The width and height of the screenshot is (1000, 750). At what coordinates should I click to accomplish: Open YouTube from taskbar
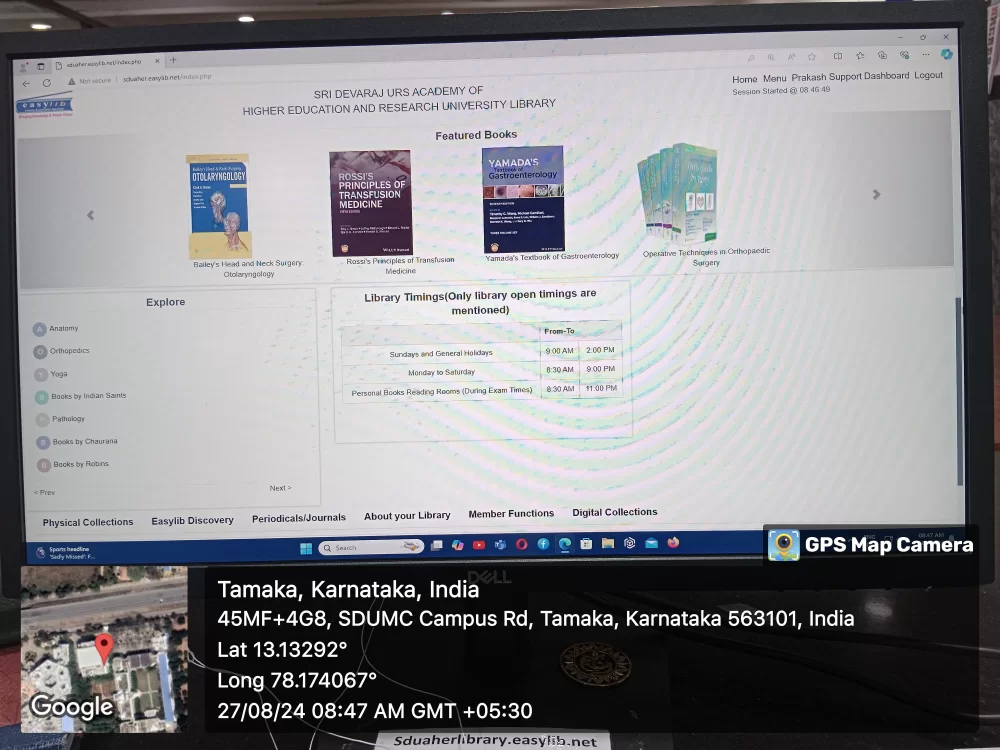(479, 545)
